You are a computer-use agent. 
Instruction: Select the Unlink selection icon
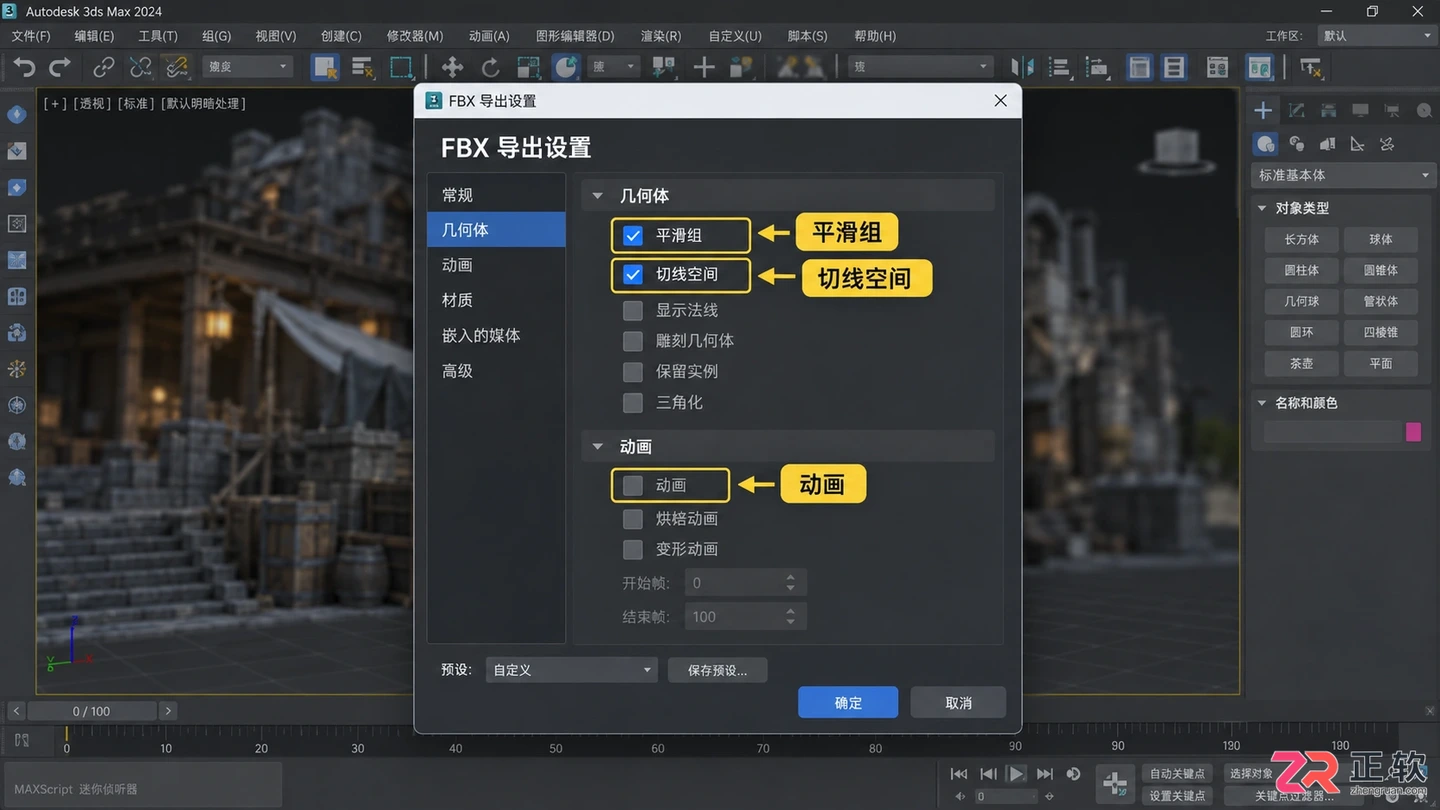coord(140,67)
